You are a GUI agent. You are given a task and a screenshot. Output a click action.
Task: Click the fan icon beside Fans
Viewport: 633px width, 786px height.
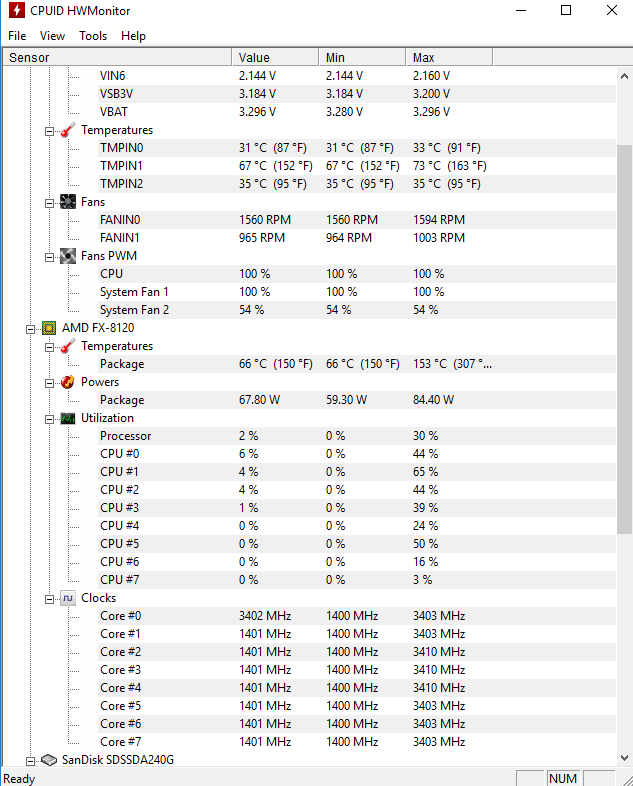coord(67,202)
